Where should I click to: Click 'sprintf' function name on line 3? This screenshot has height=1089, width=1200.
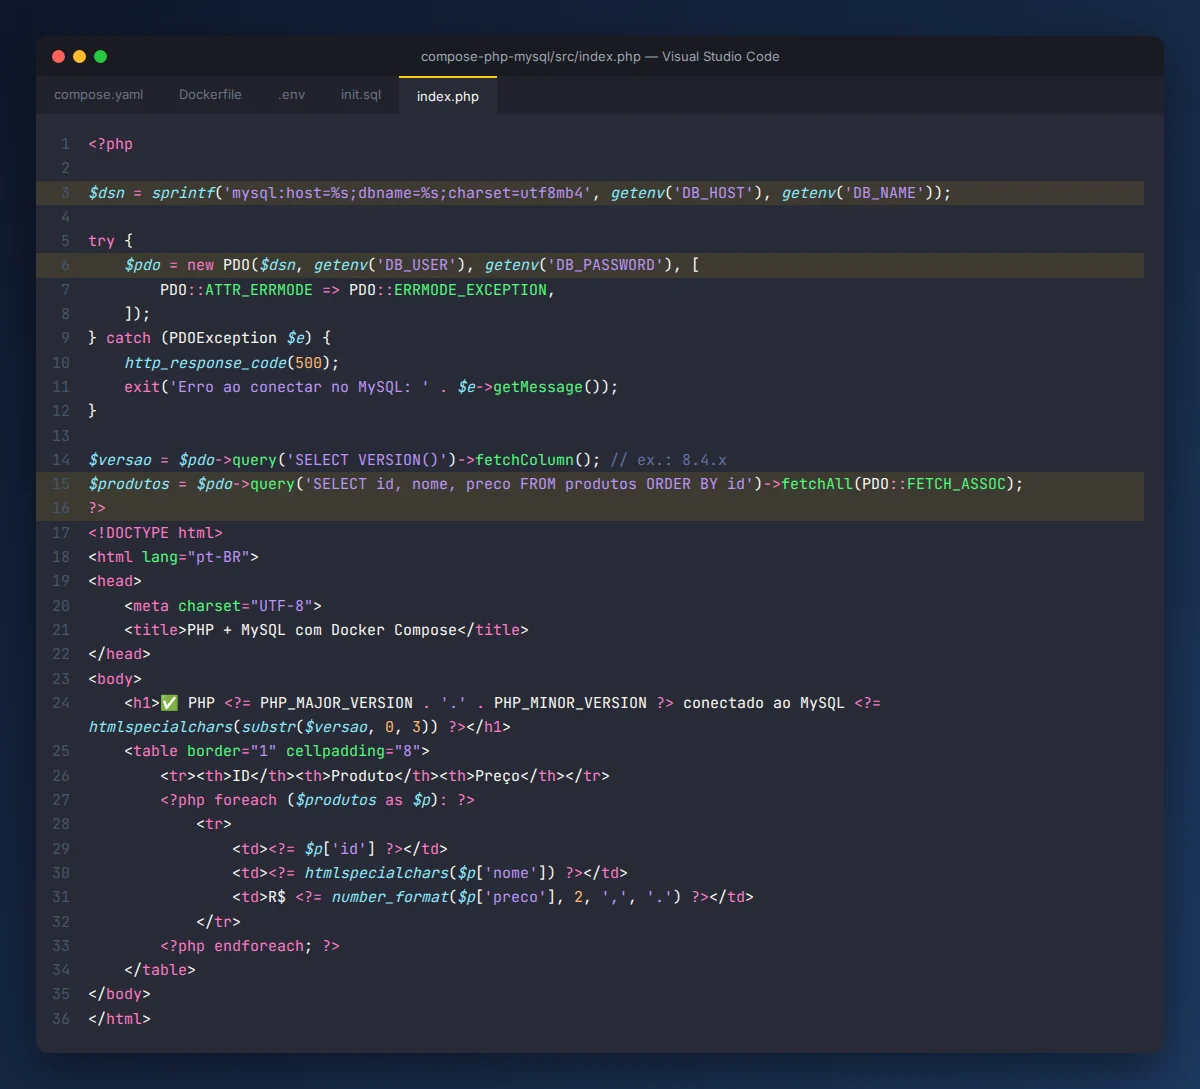click(x=183, y=193)
